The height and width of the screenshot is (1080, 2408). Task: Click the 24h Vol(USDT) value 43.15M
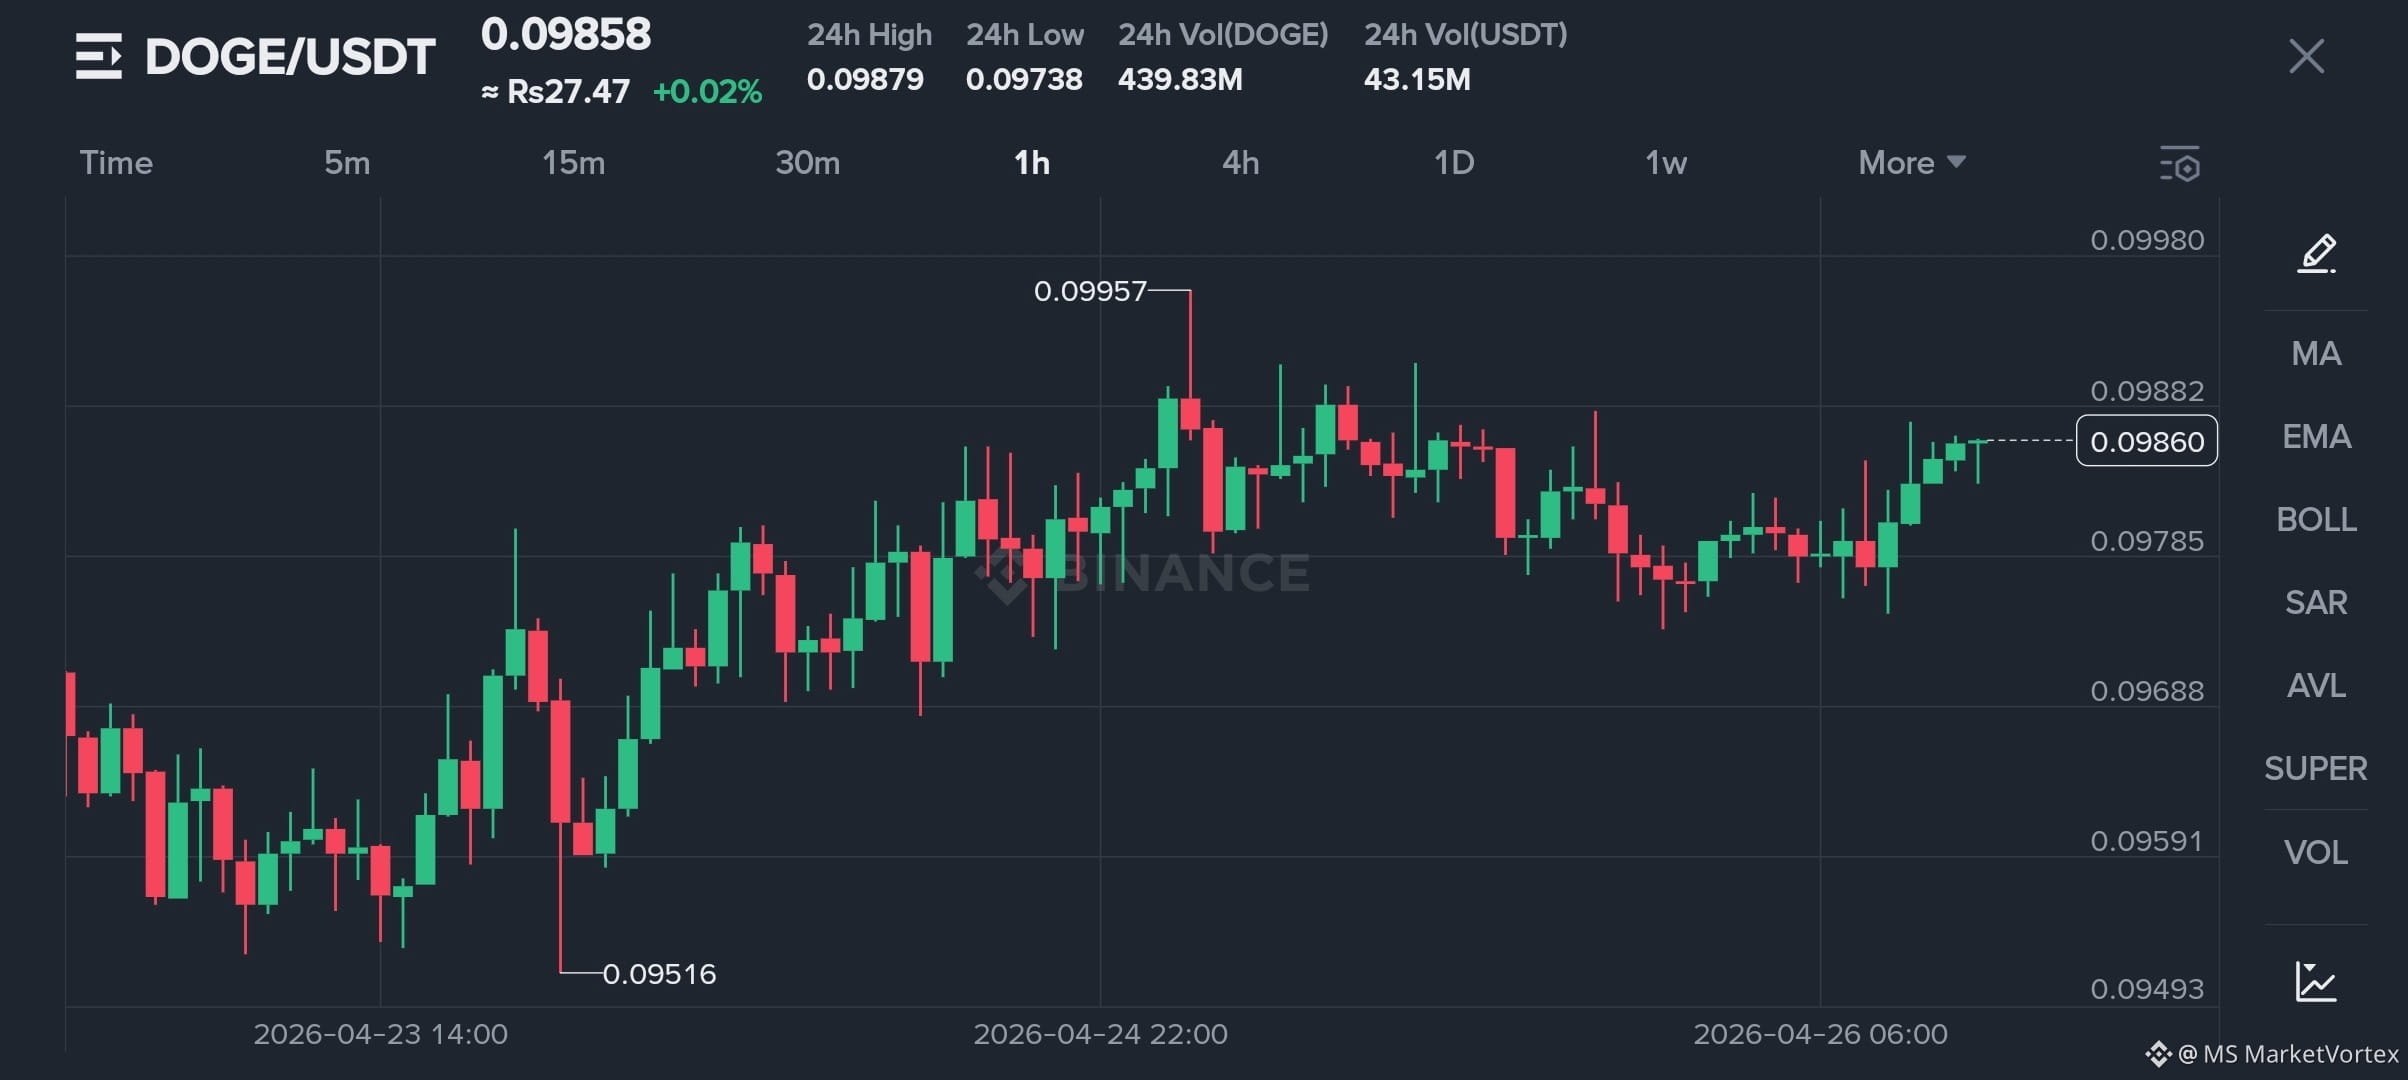tap(1417, 79)
